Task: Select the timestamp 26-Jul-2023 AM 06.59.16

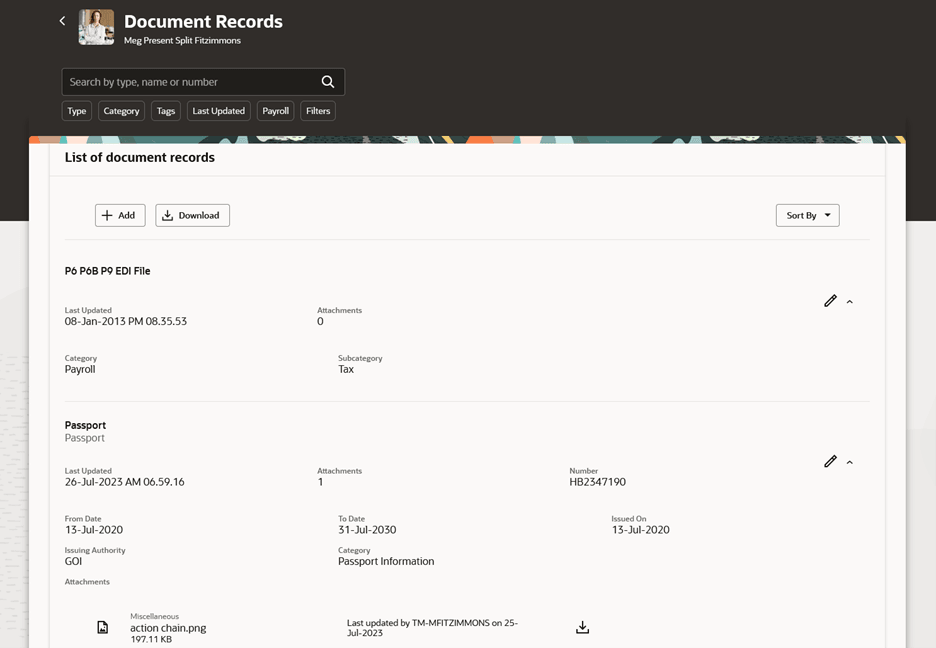Action: (x=125, y=482)
